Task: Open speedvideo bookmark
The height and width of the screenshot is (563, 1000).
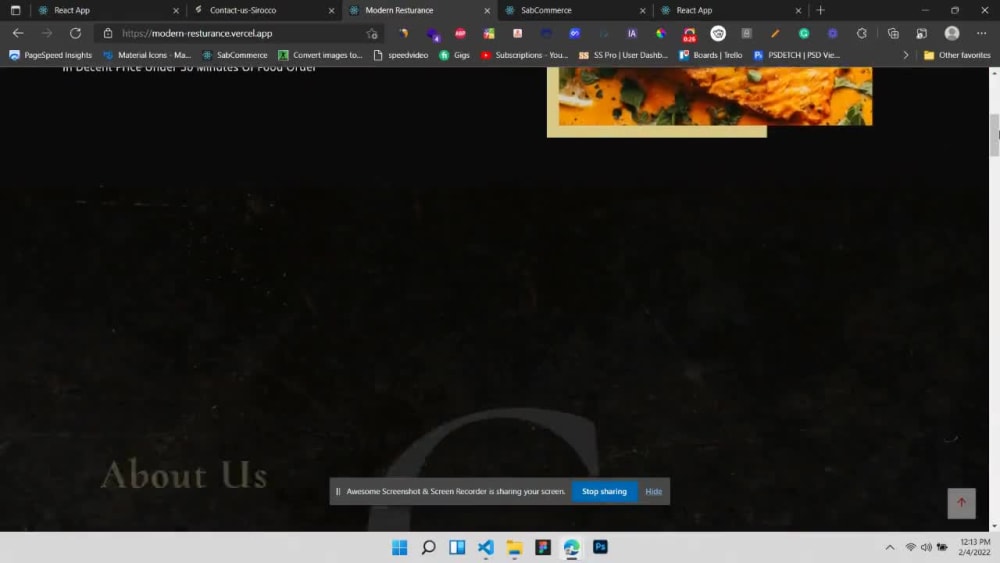Action: point(401,55)
